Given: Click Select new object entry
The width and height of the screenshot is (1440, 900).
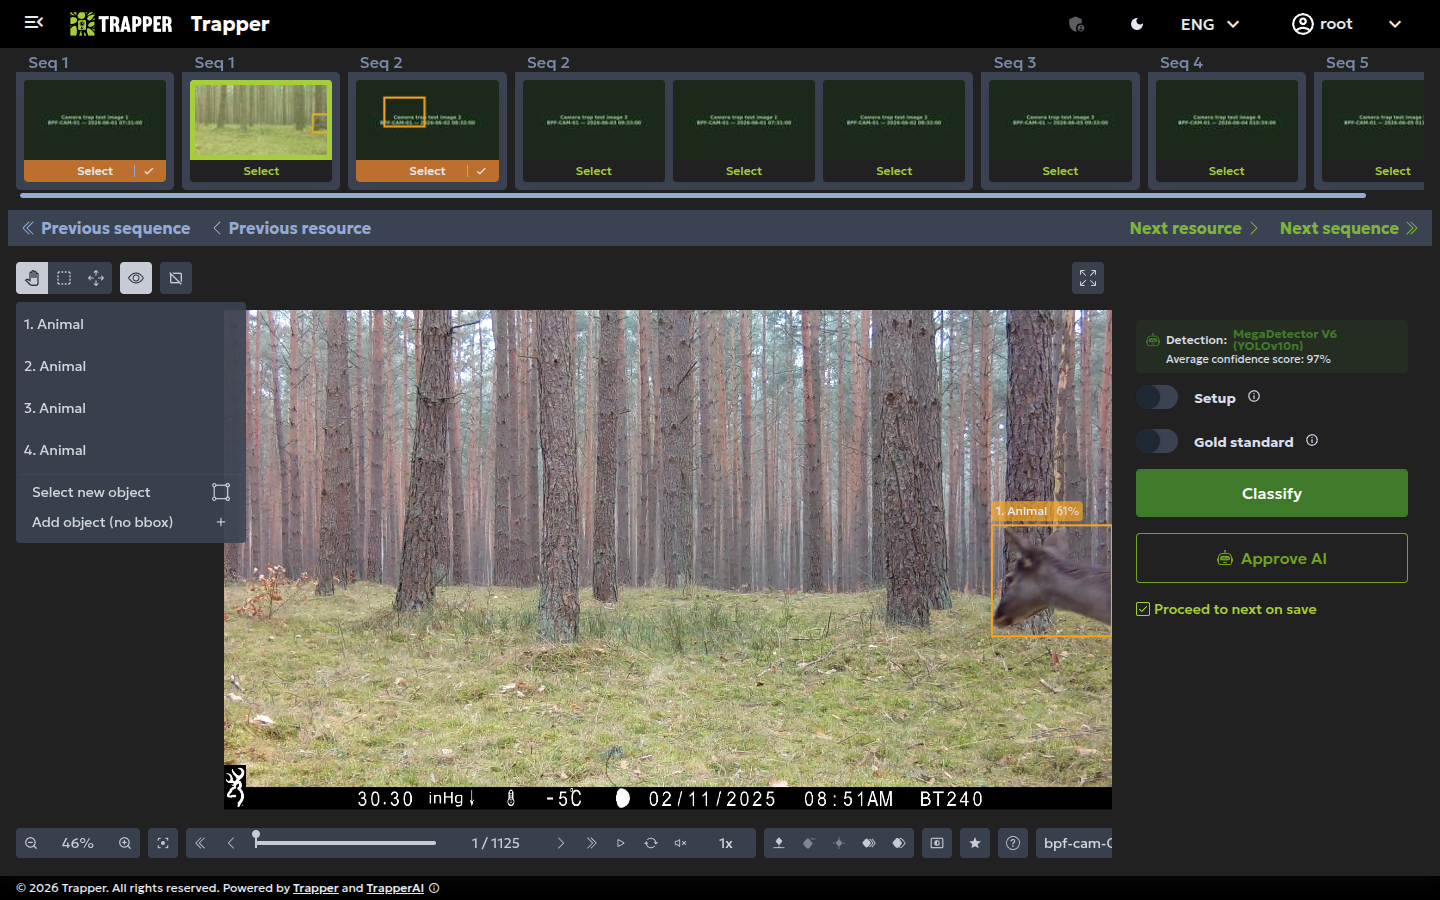Looking at the screenshot, I should coord(131,492).
